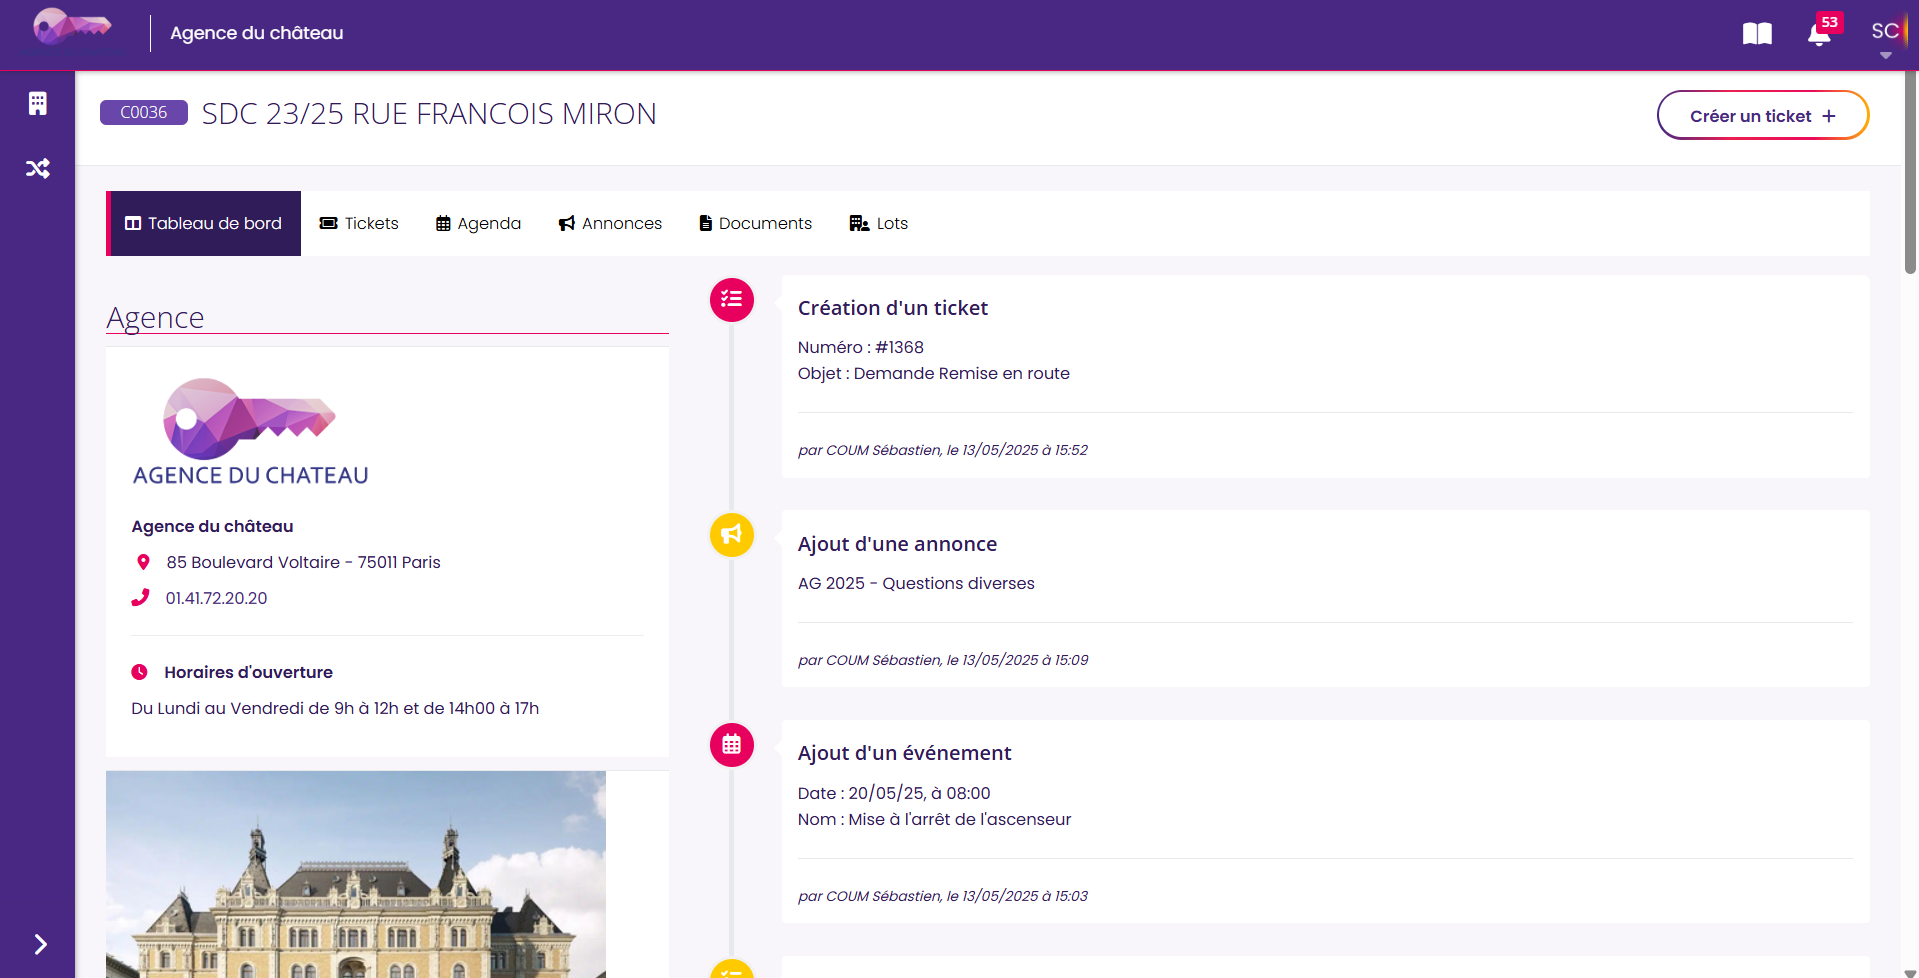The width and height of the screenshot is (1919, 978).
Task: Click the ticket creation timeline icon
Action: tap(732, 300)
